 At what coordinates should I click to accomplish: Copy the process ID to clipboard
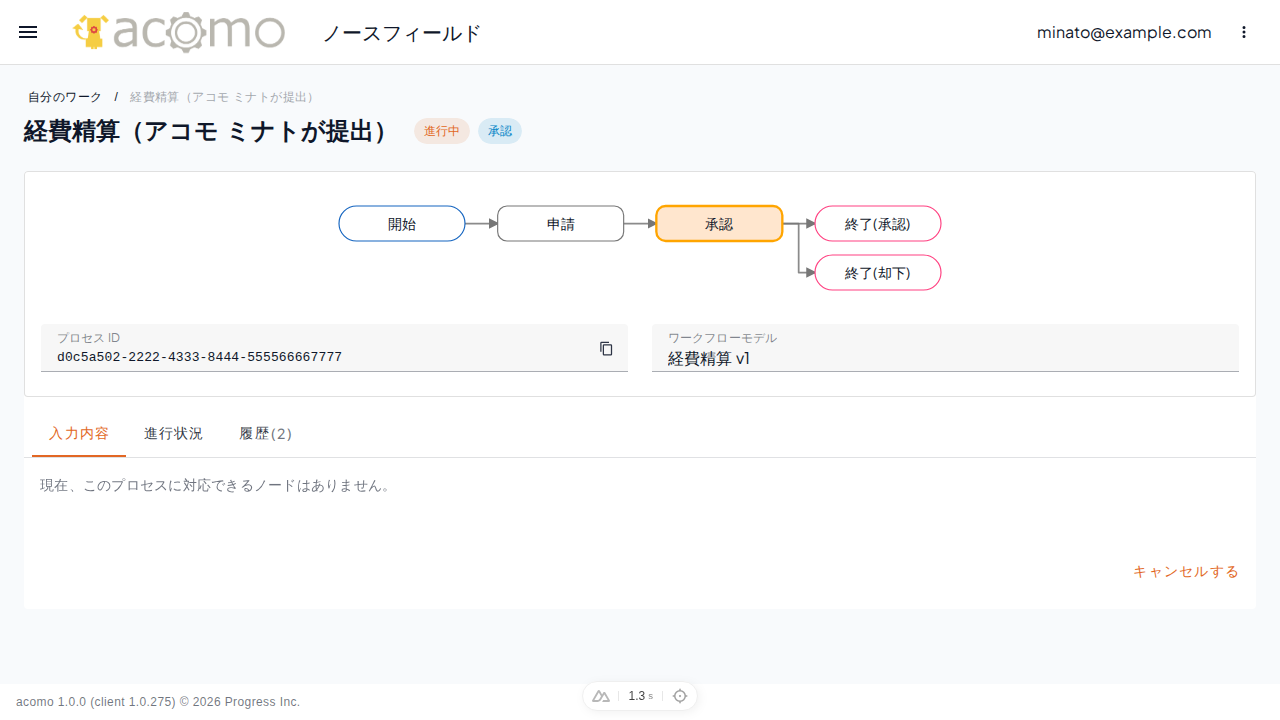(x=606, y=348)
